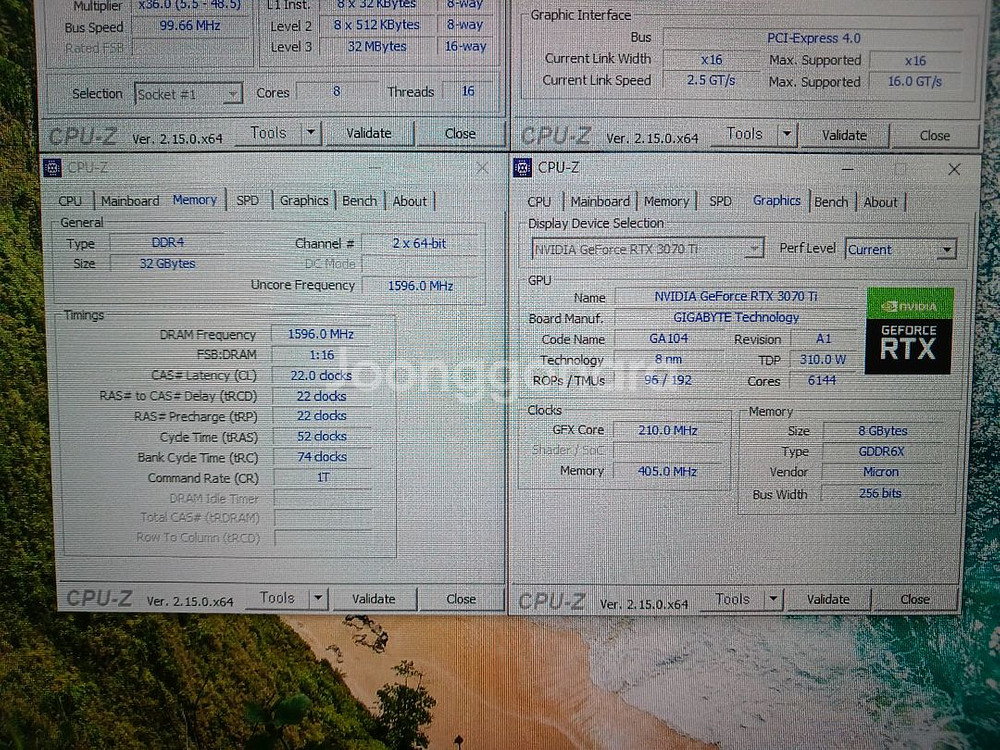Open Socket #1 selection dropdown
Image resolution: width=1000 pixels, height=750 pixels.
pyautogui.click(x=188, y=94)
